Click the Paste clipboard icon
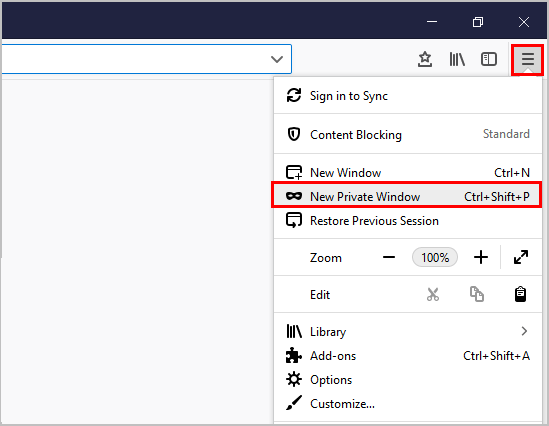Image resolution: width=549 pixels, height=426 pixels. [520, 294]
